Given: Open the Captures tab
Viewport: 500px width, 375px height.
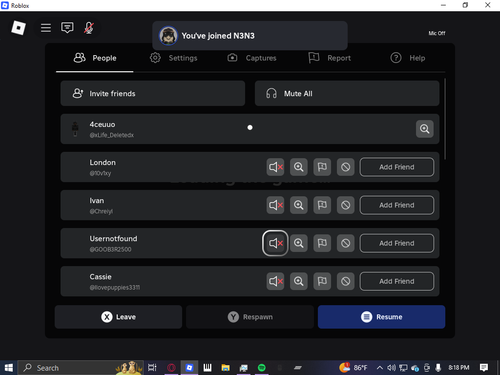Looking at the screenshot, I should tap(252, 58).
